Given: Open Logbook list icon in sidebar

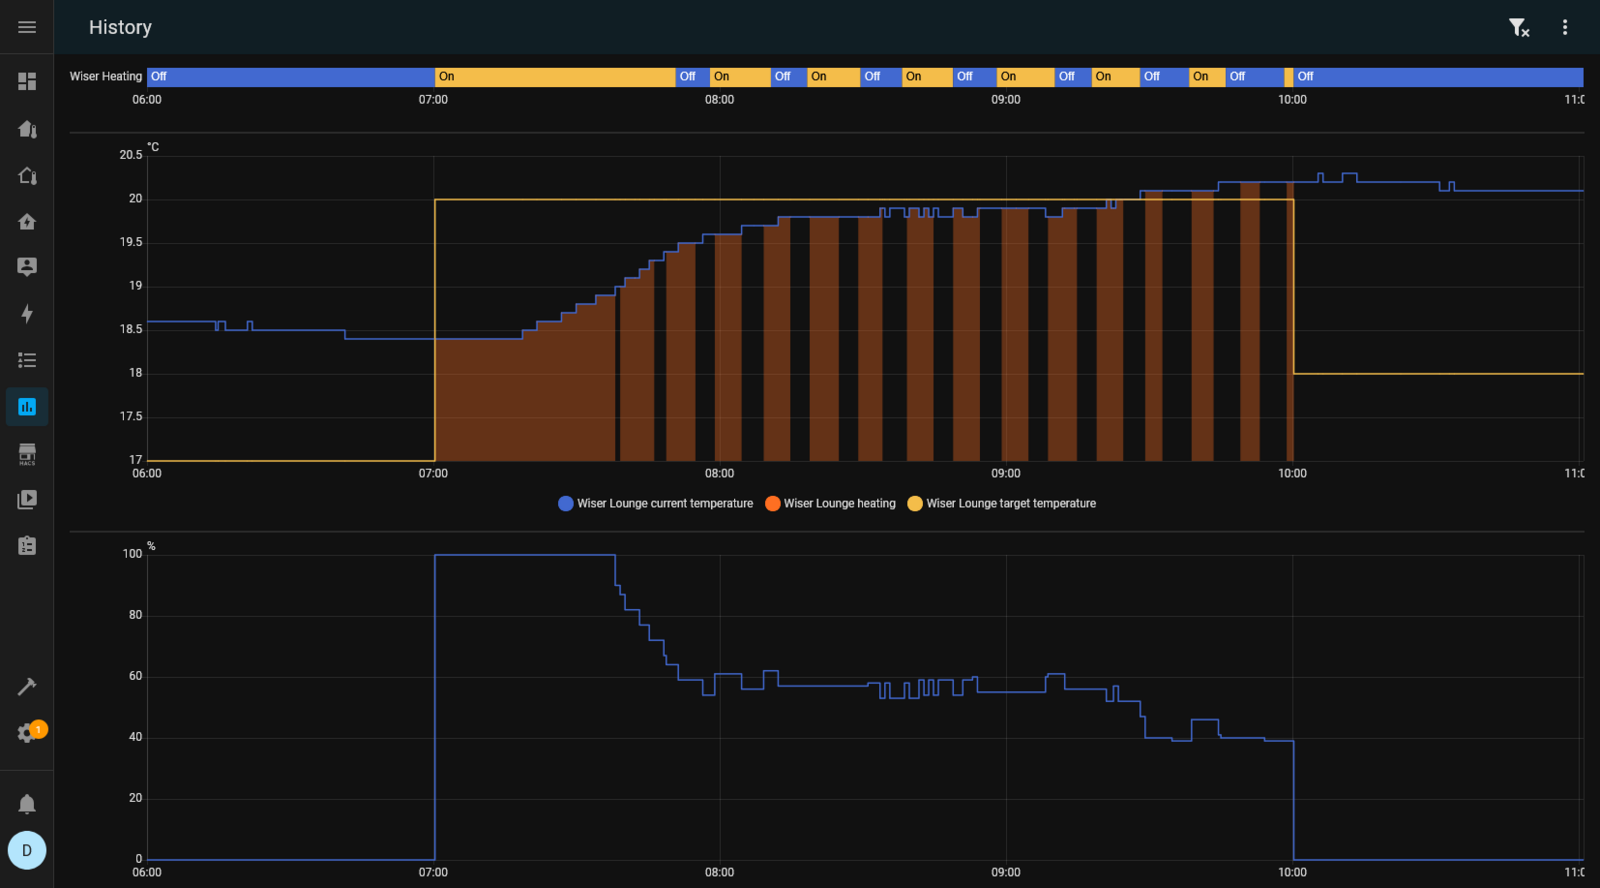Looking at the screenshot, I should tap(27, 360).
